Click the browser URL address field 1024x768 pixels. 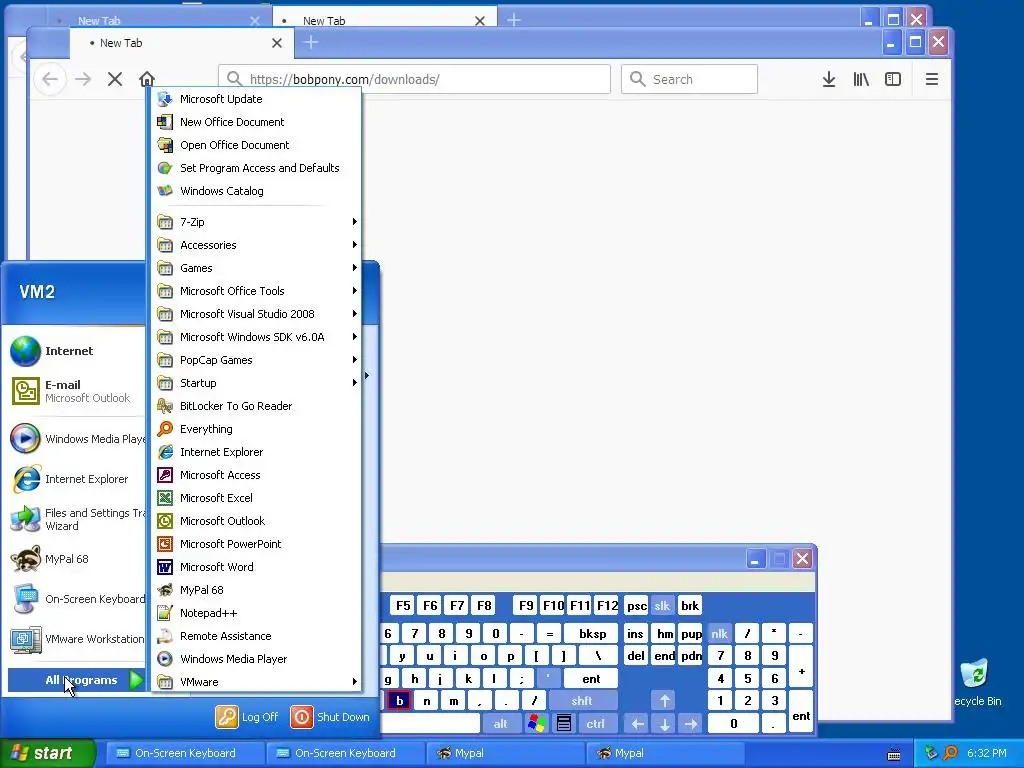(415, 79)
